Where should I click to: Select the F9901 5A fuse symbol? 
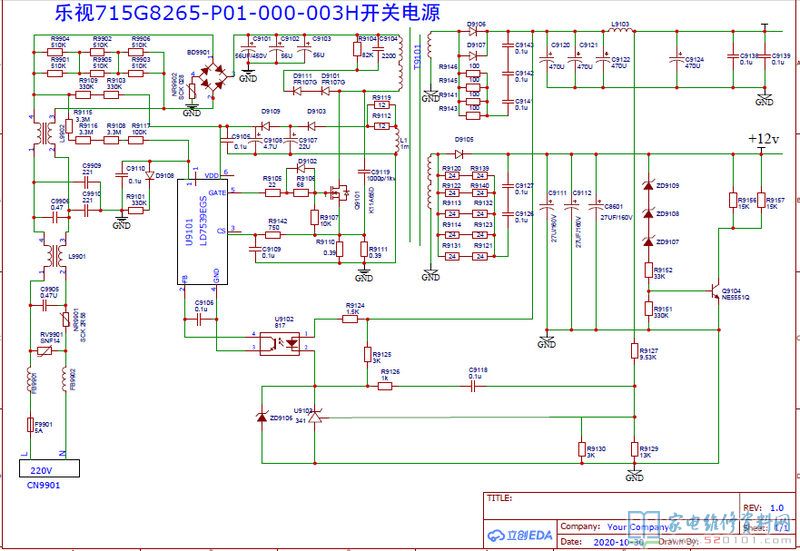(30, 425)
